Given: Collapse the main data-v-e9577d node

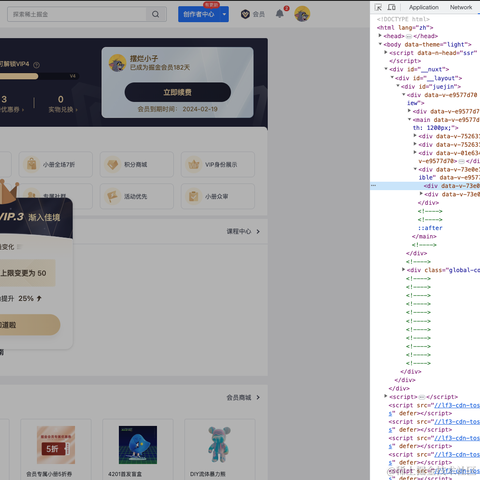Looking at the screenshot, I should point(409,119).
